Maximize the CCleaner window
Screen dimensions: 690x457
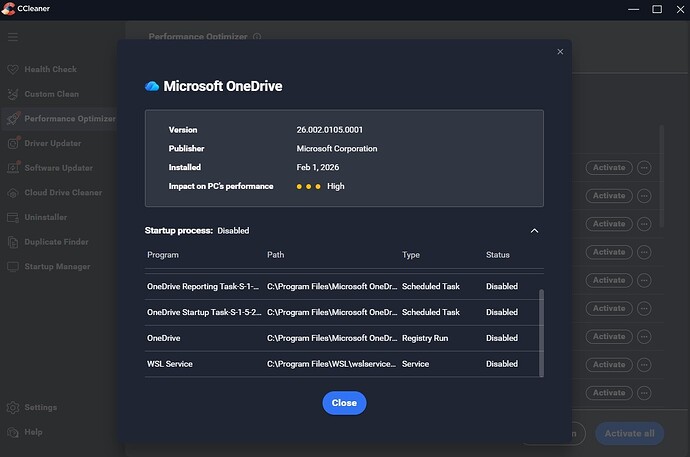657,9
